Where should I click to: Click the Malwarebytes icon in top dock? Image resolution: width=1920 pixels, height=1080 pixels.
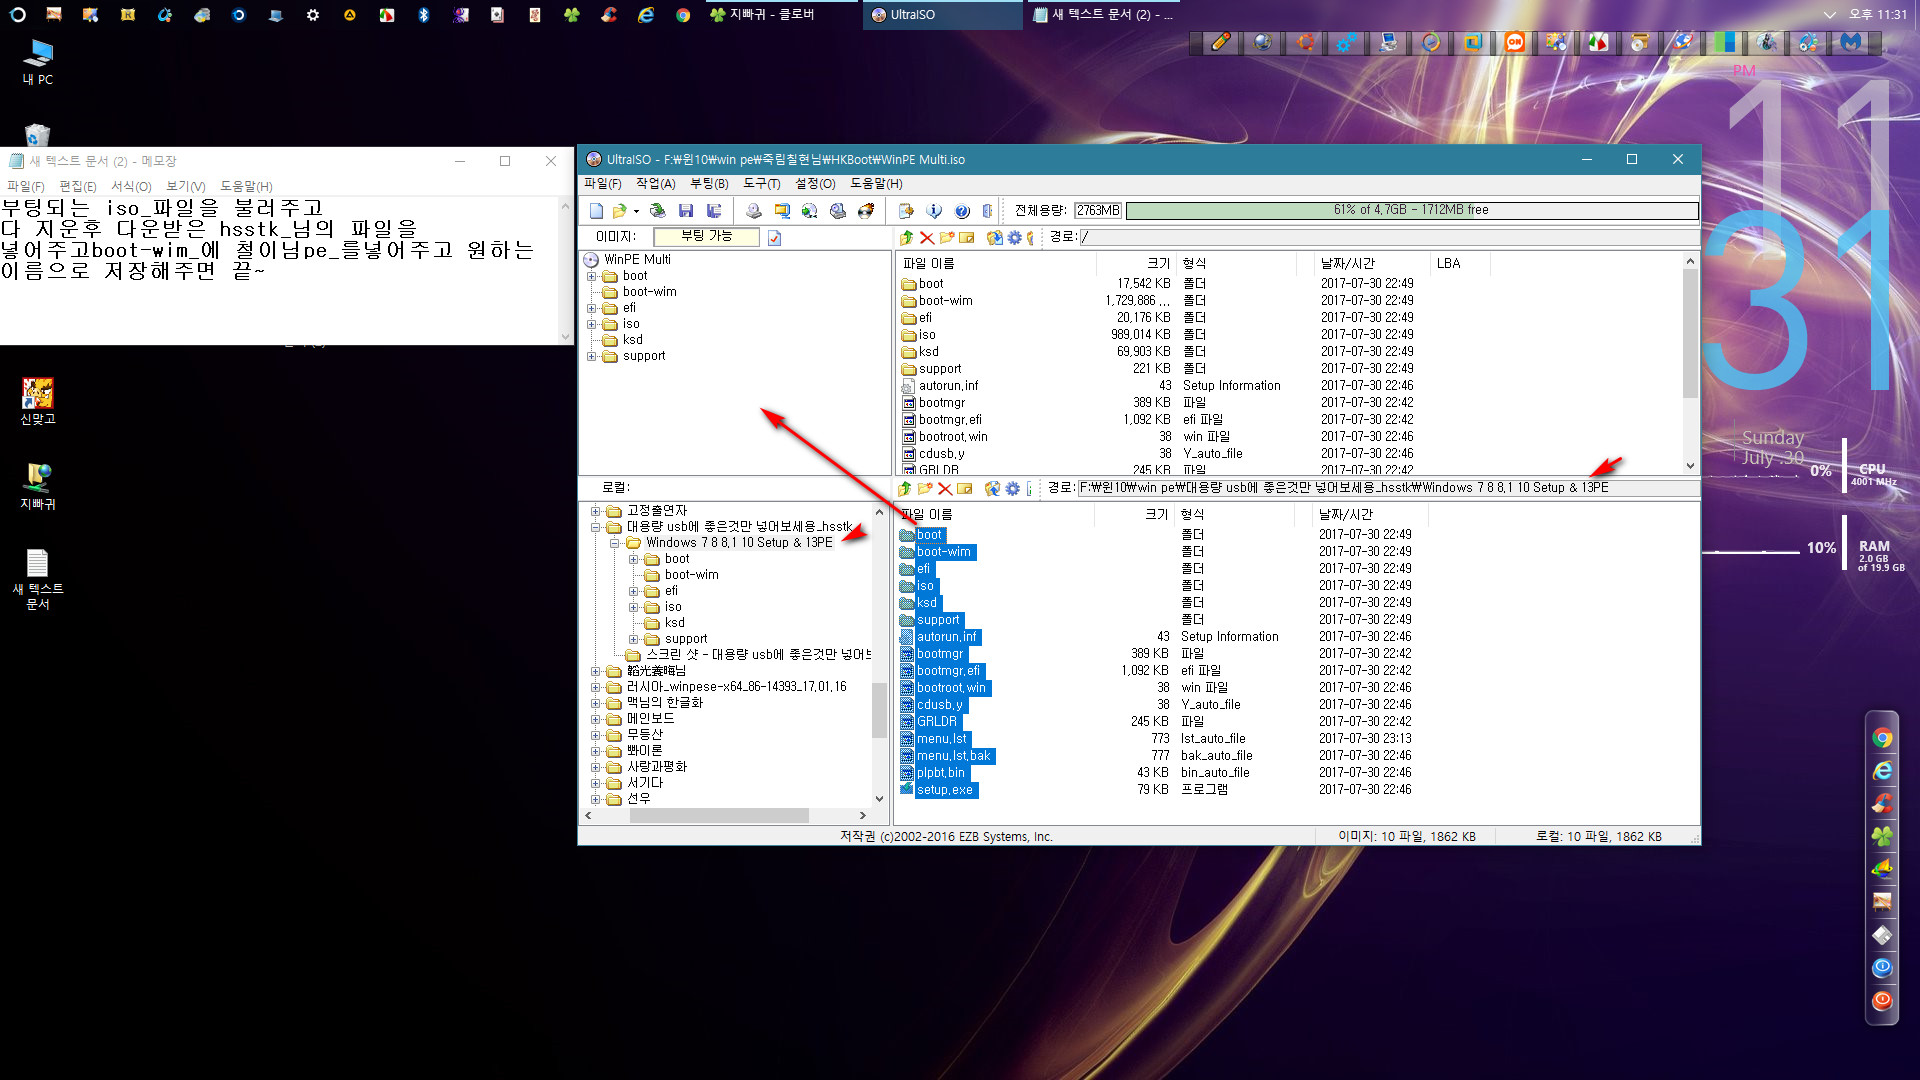click(x=1851, y=42)
